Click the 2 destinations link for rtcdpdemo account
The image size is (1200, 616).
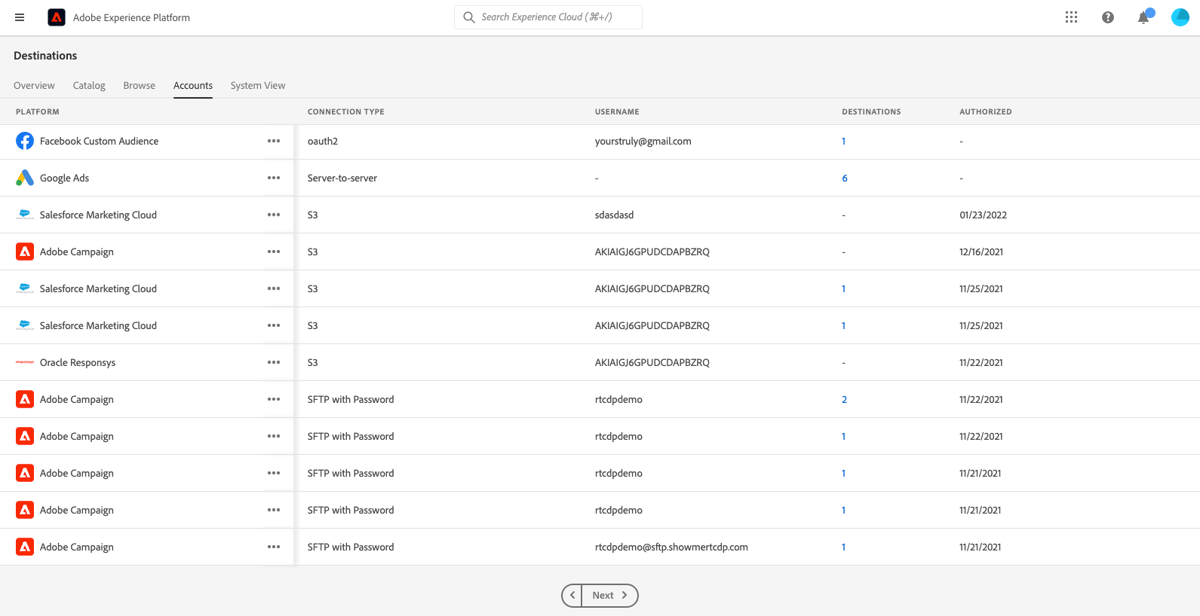pos(843,399)
